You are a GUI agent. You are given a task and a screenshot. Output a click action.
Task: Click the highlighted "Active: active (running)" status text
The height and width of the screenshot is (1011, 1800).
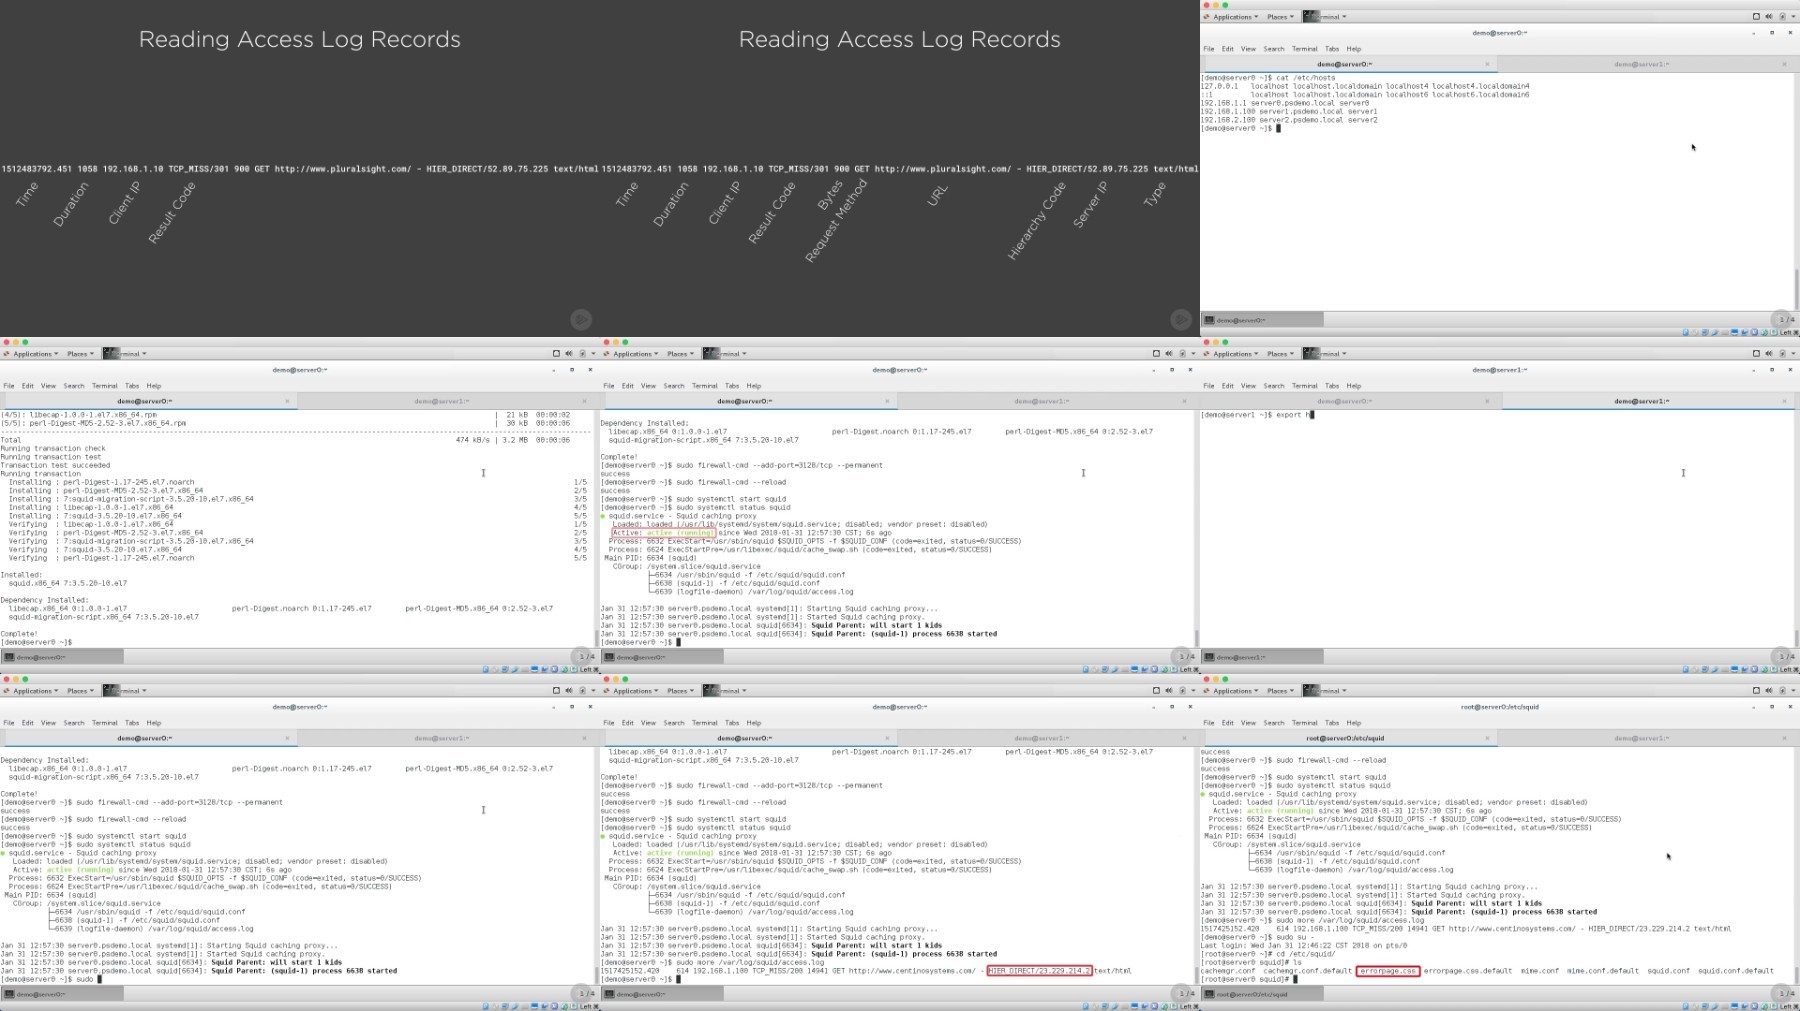(x=663, y=533)
